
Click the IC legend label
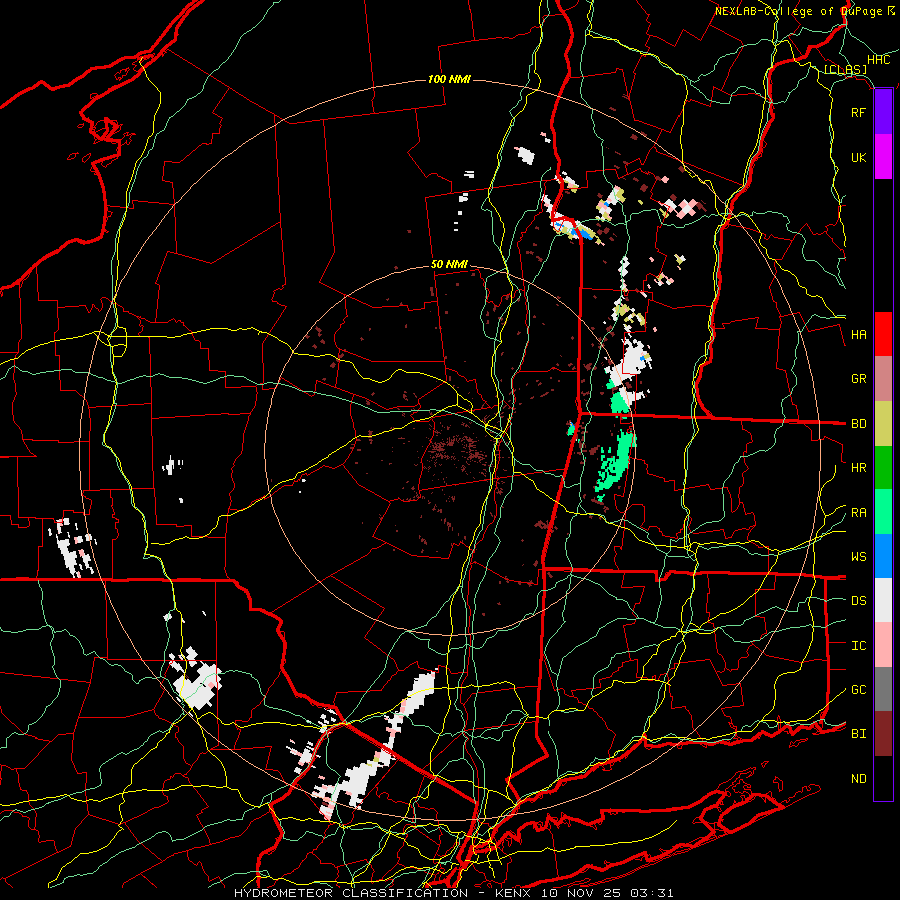858,646
